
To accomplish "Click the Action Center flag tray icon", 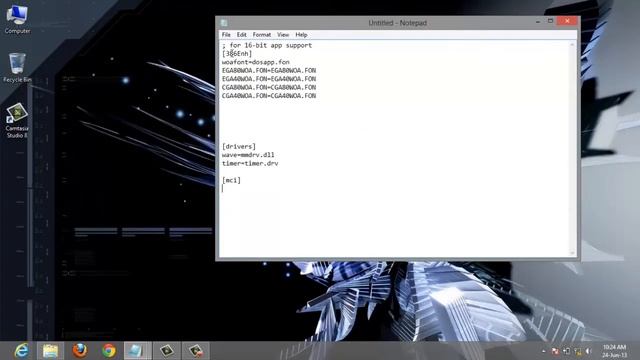I will click(555, 351).
